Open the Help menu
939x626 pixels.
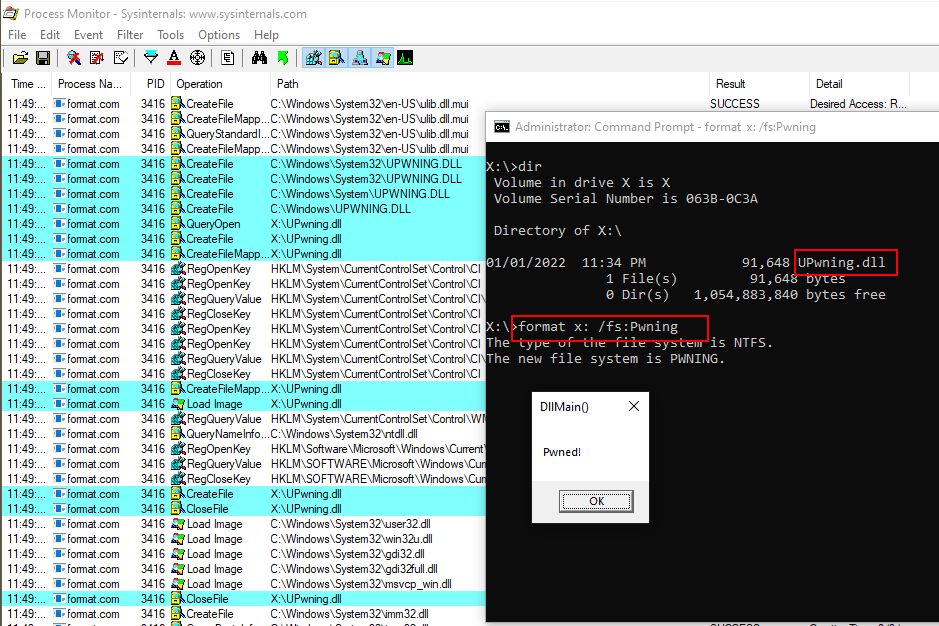coord(266,35)
